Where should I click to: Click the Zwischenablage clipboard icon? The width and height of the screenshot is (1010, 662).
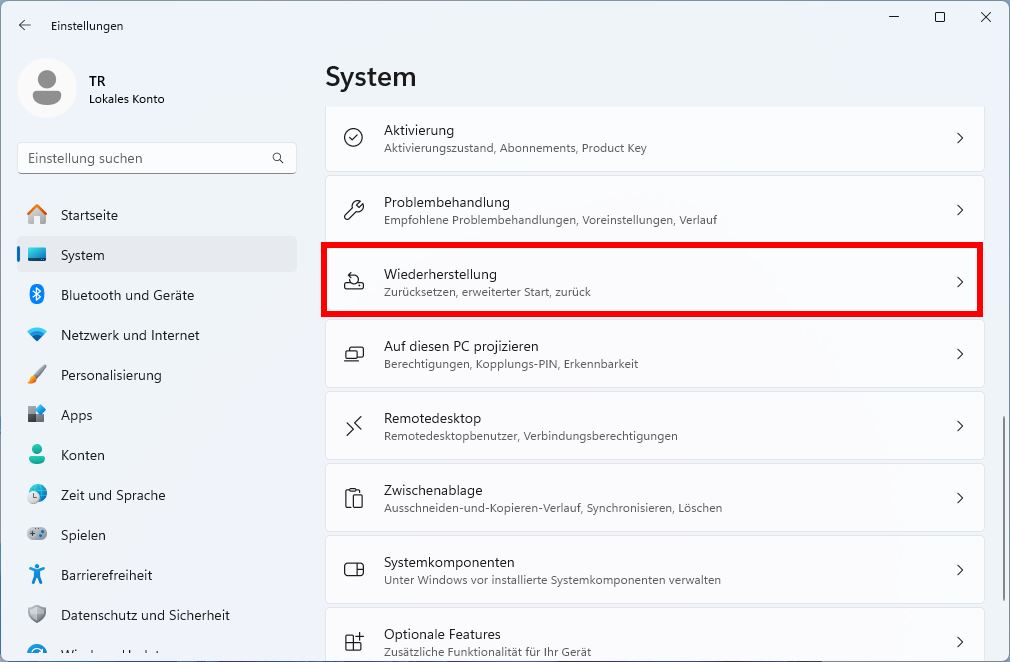(353, 498)
